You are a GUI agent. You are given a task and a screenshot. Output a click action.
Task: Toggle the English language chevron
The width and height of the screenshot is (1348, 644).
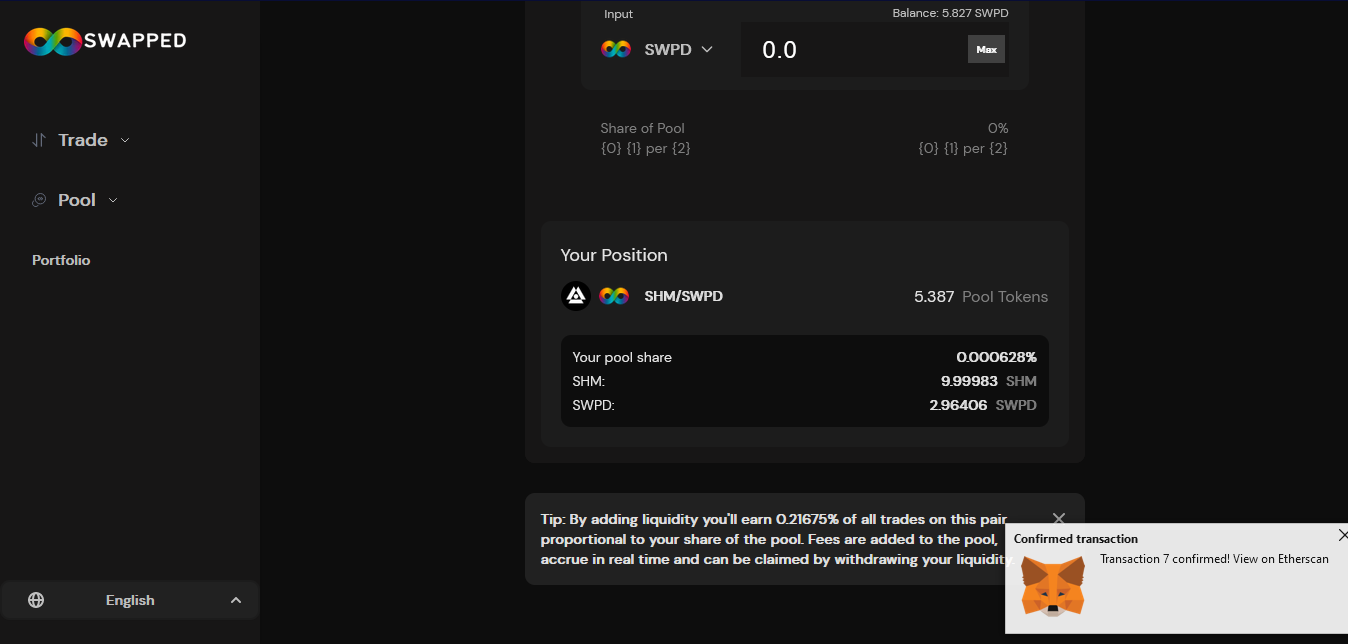pos(236,600)
